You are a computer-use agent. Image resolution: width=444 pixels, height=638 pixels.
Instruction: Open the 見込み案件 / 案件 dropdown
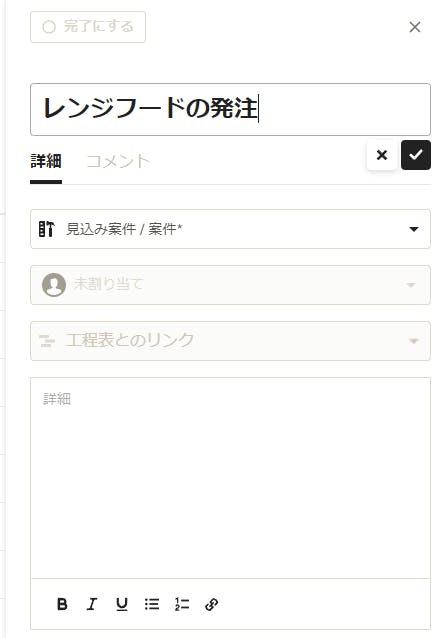(x=230, y=229)
